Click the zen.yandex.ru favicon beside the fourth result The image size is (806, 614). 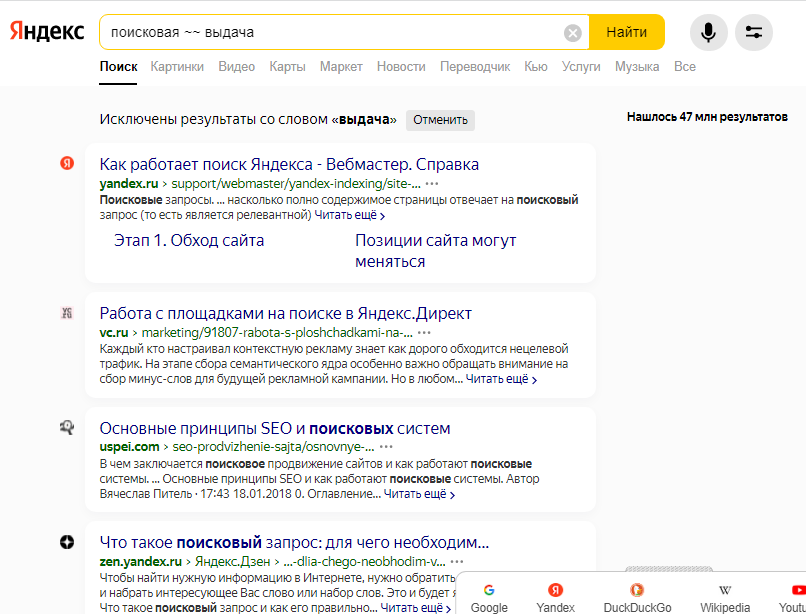pos(67,542)
